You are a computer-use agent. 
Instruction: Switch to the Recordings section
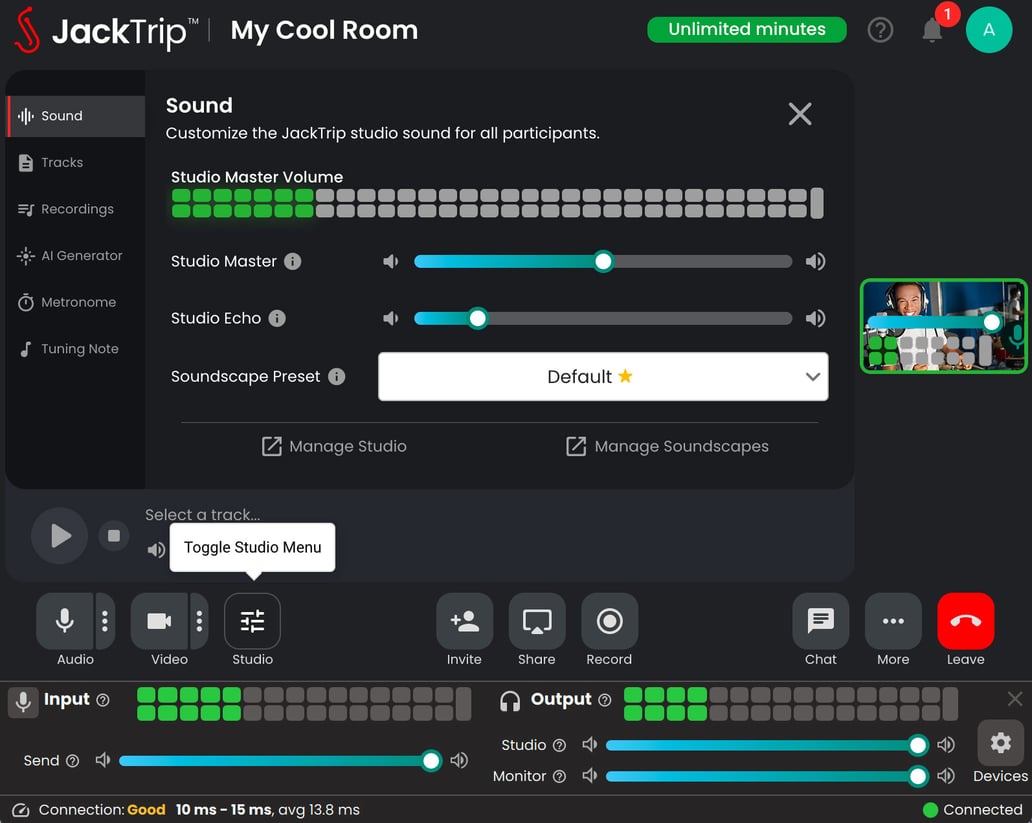75,209
